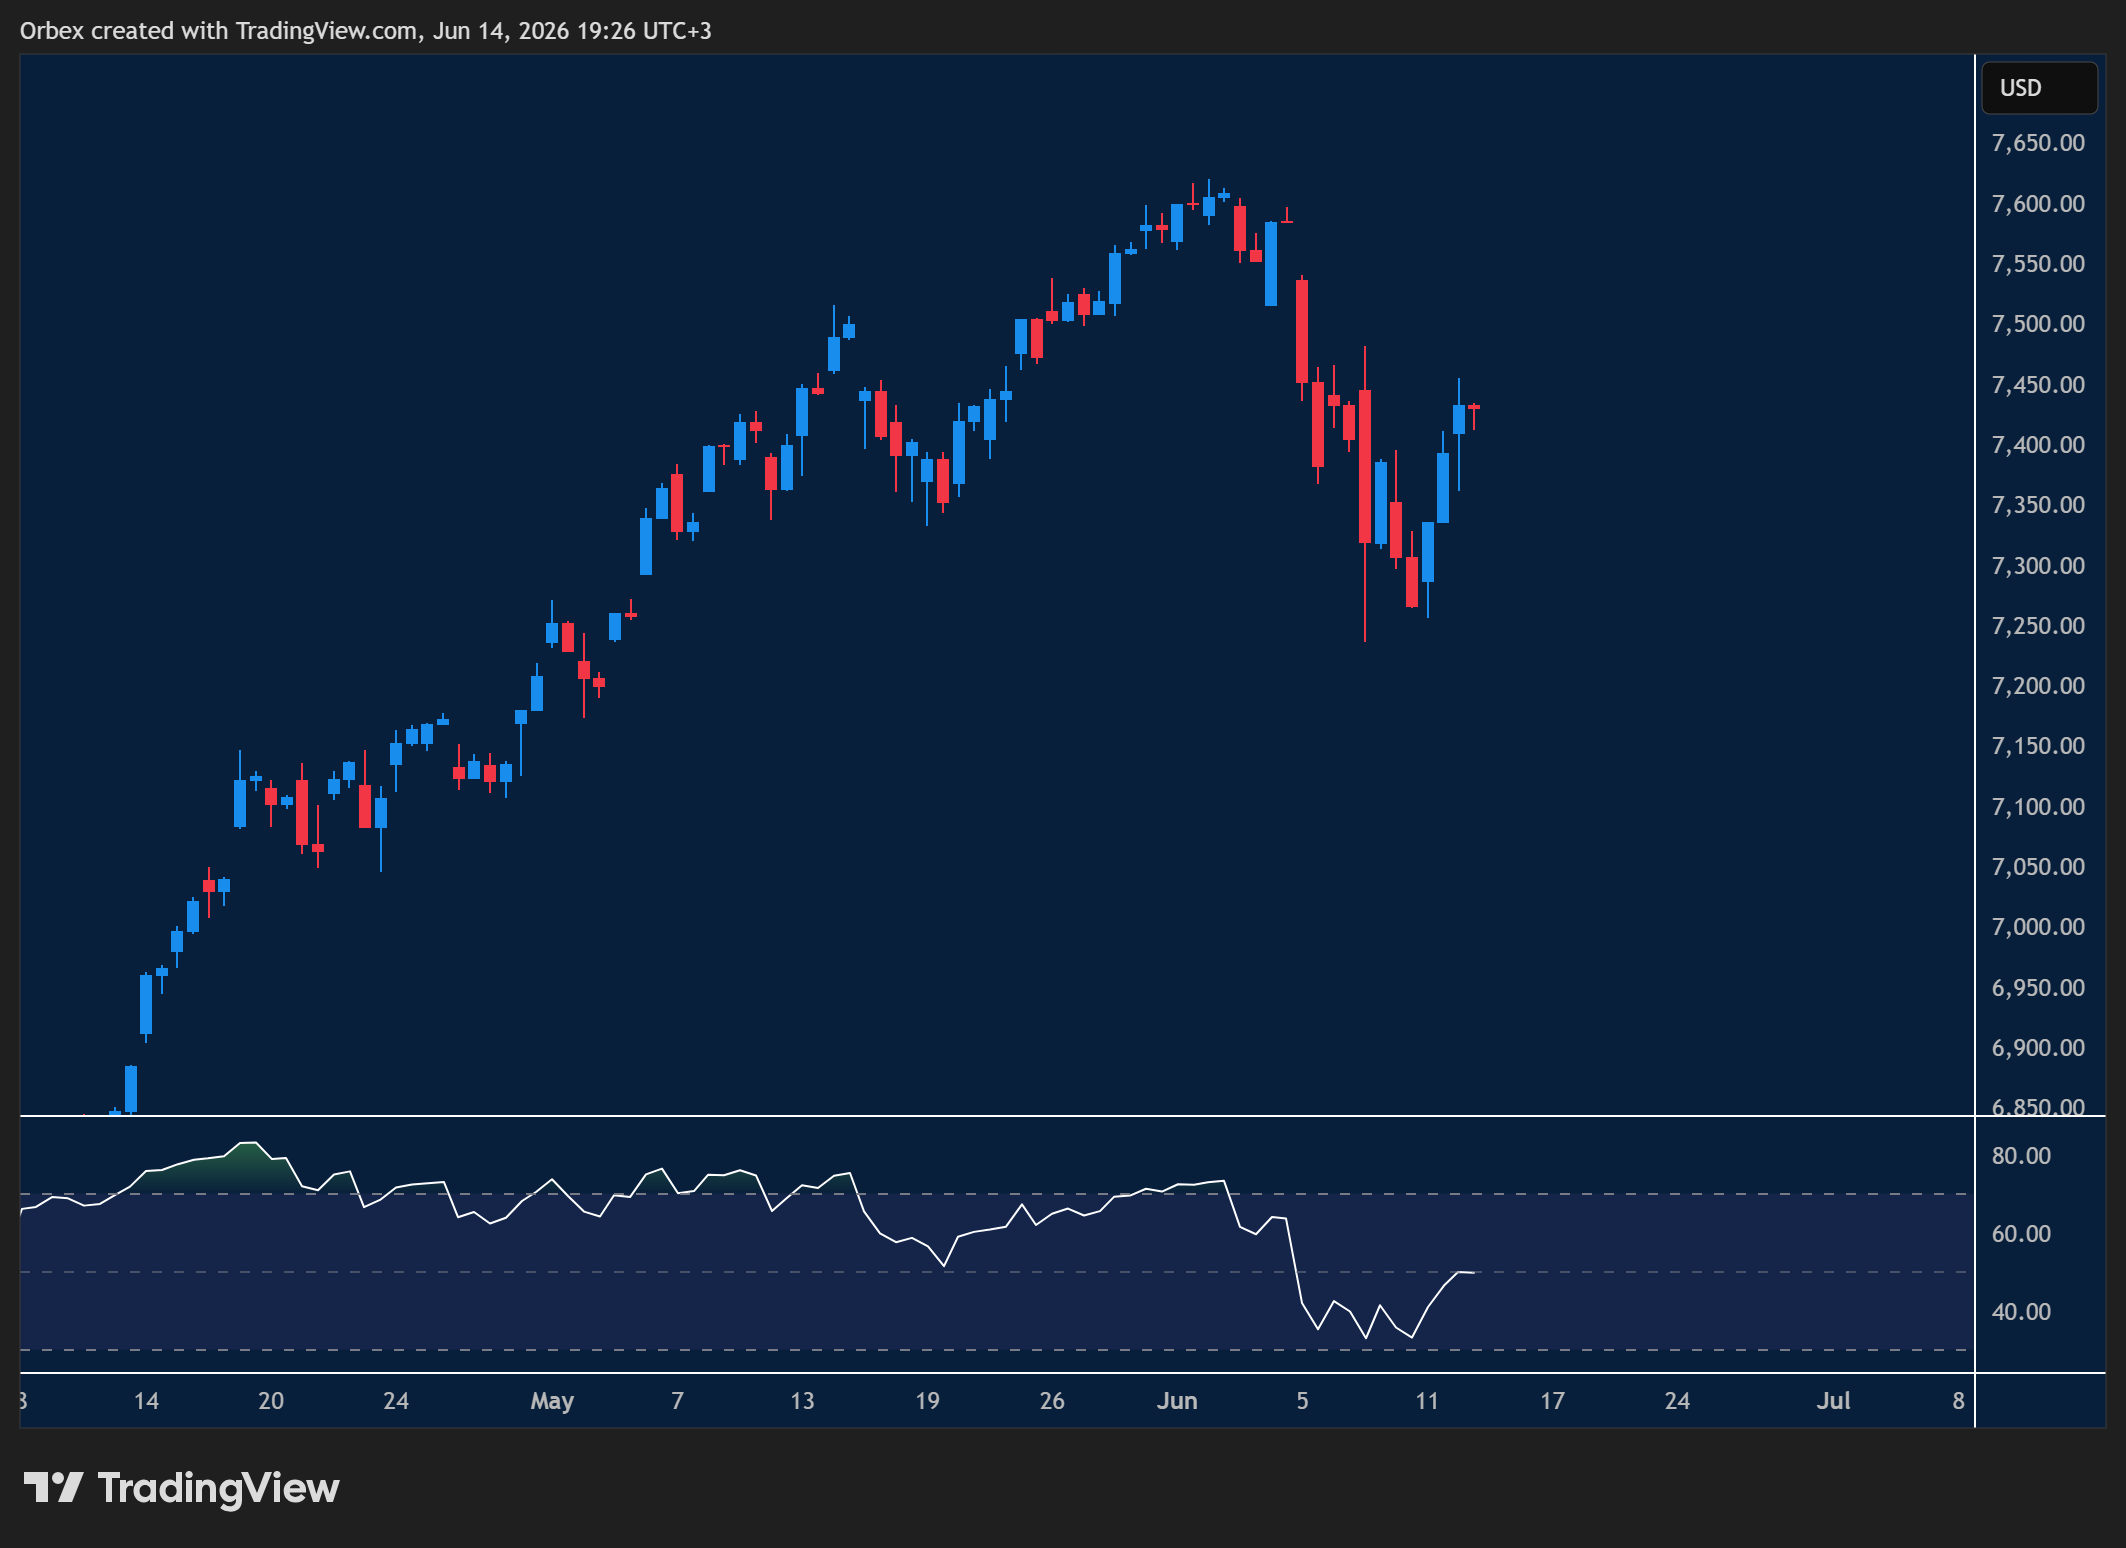Open the TradingView logo link

pyautogui.click(x=181, y=1488)
